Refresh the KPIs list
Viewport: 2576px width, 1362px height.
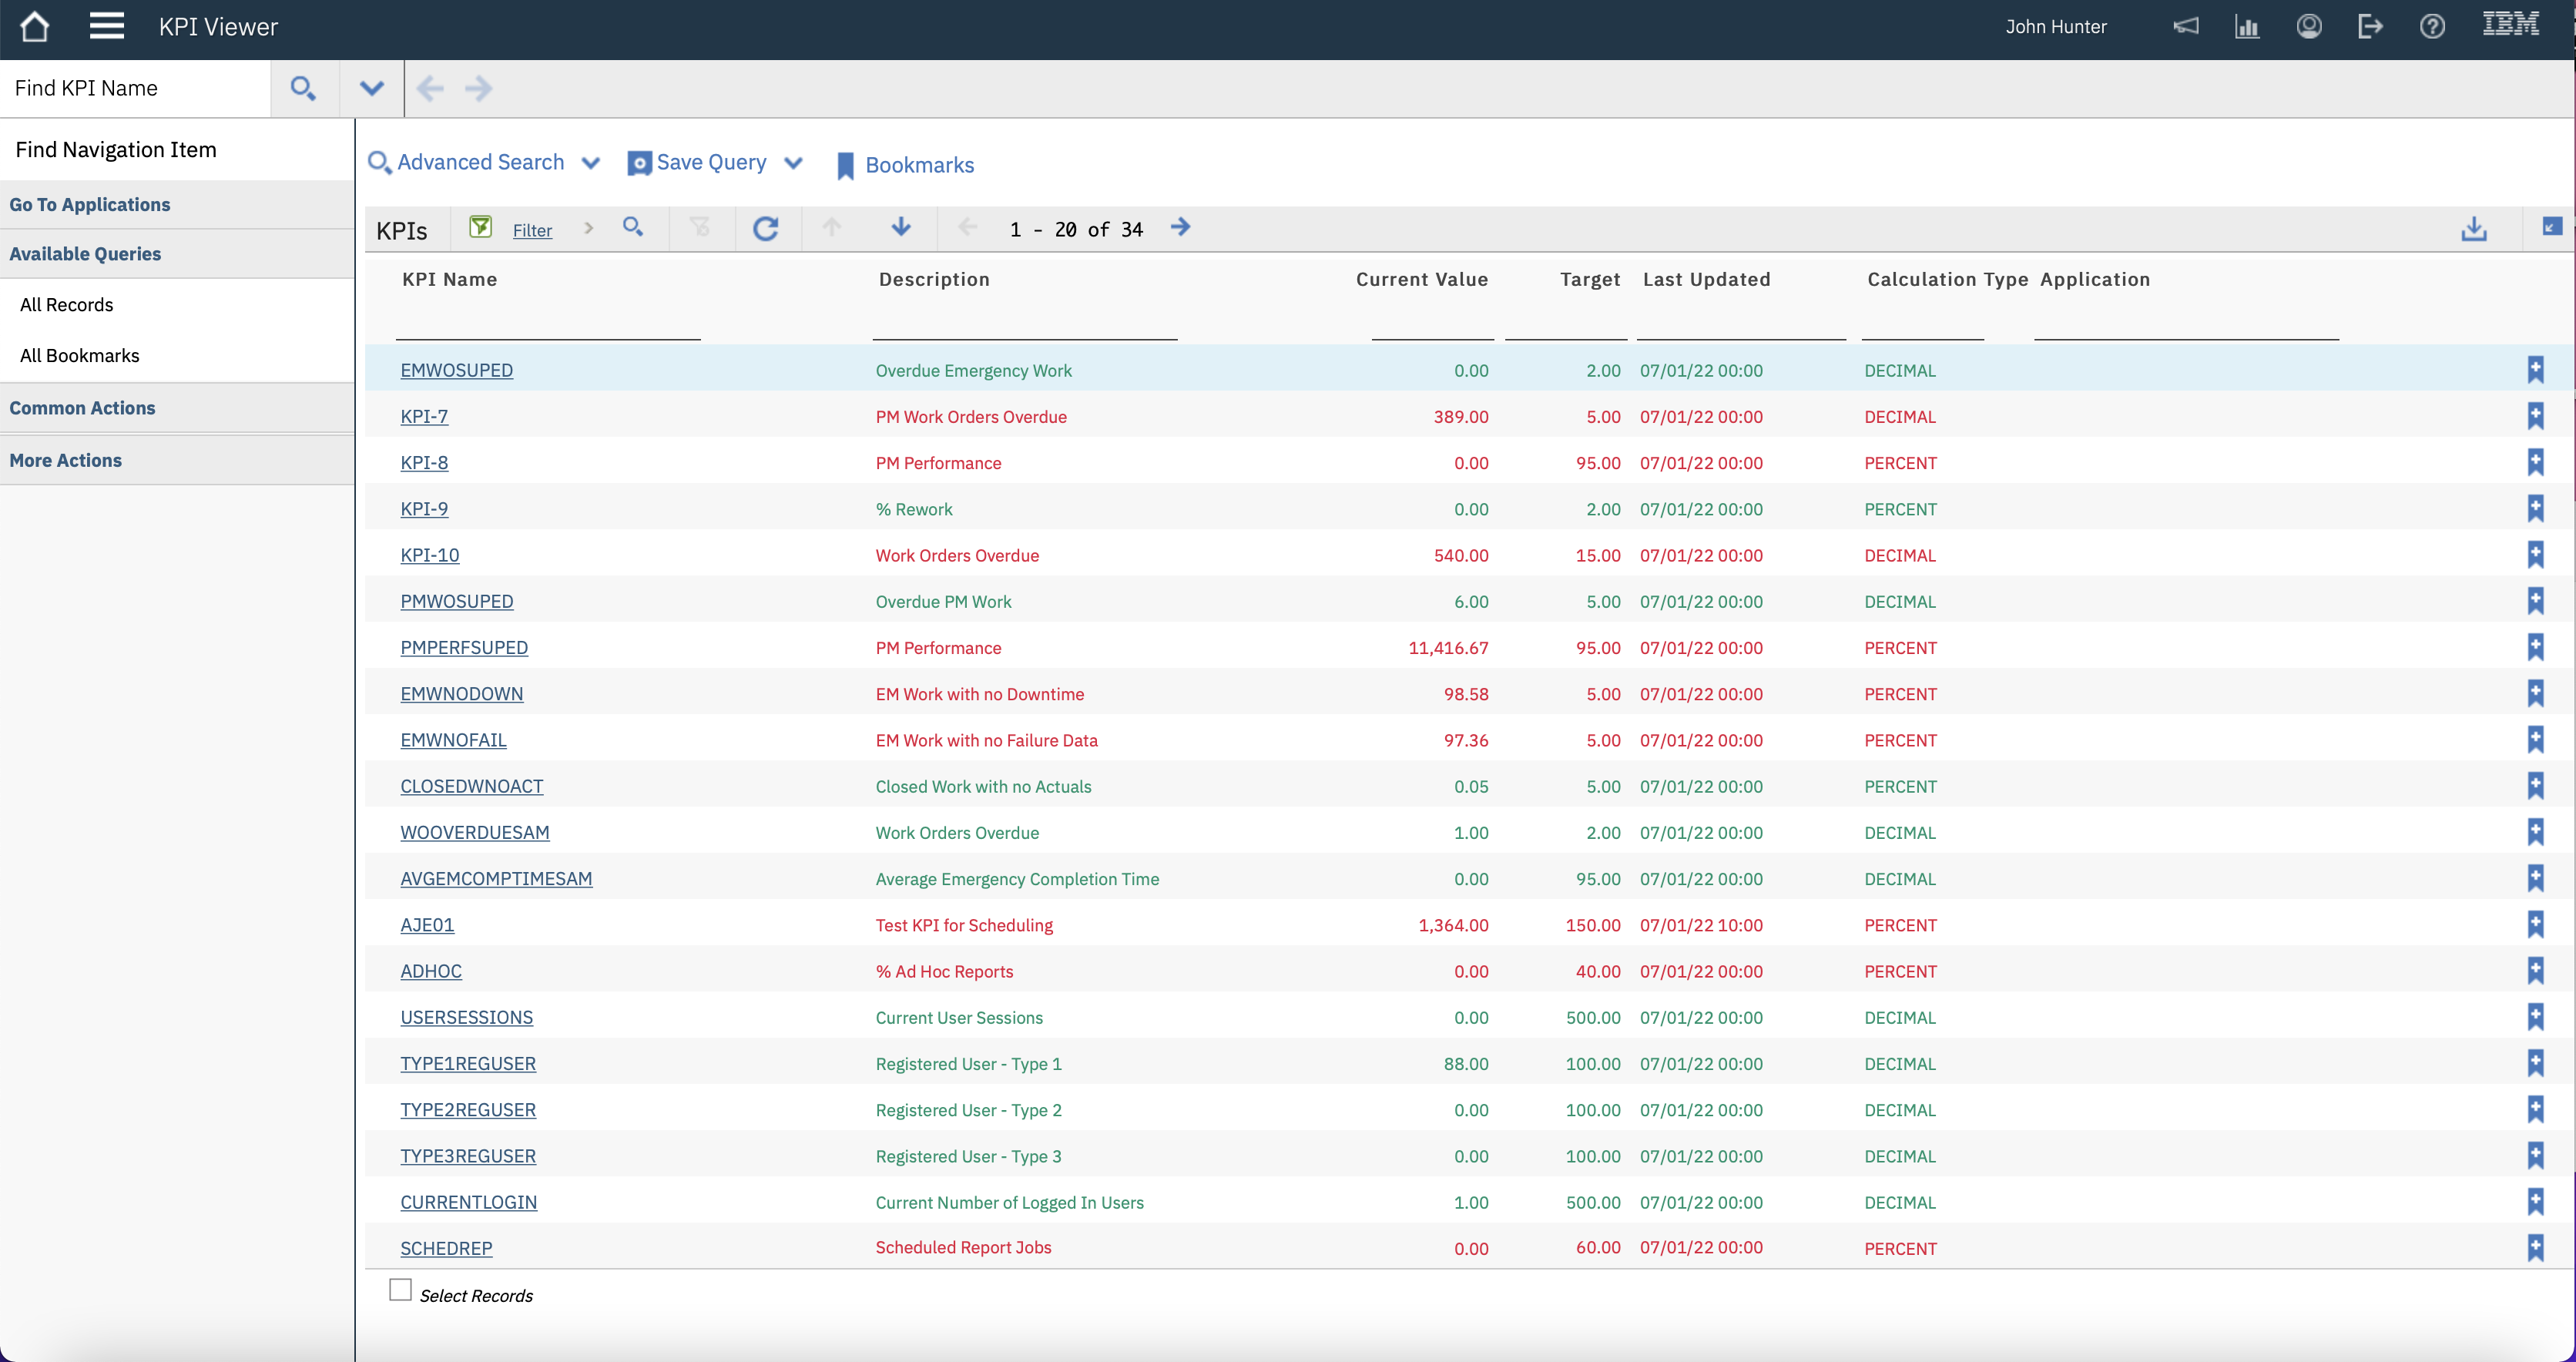pos(766,228)
